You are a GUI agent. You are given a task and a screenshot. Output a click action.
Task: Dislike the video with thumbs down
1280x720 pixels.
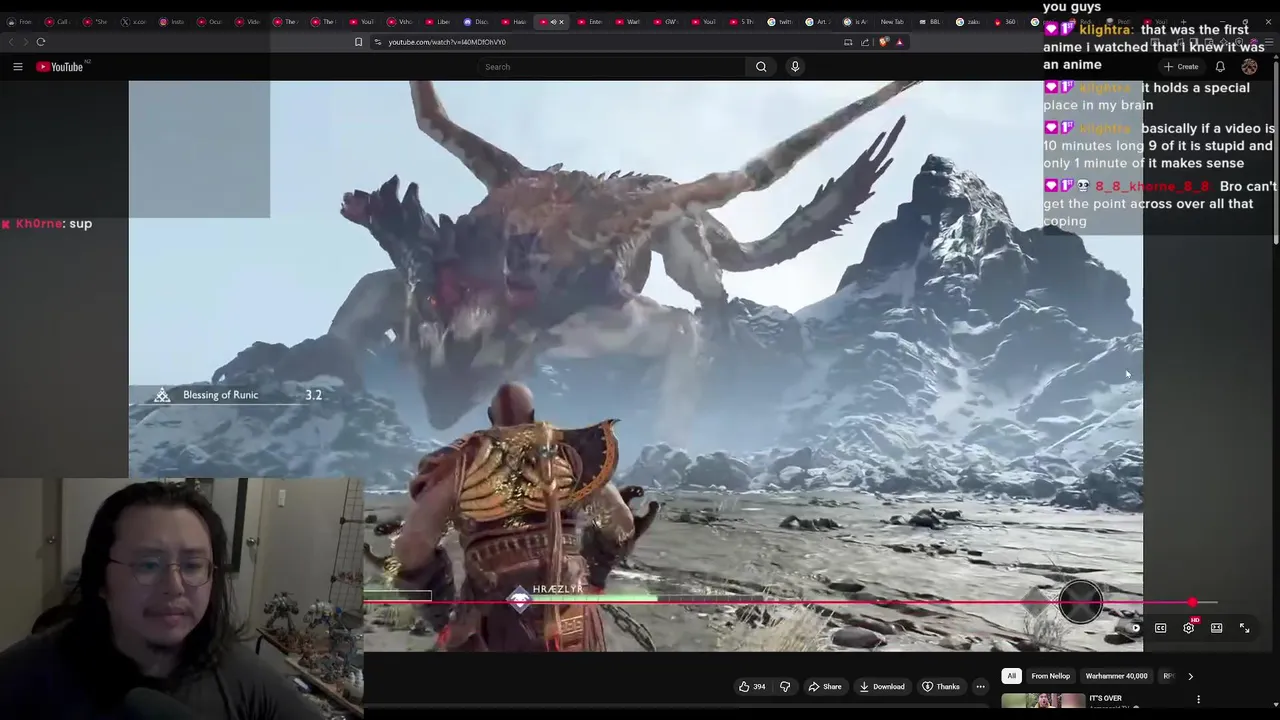point(785,687)
